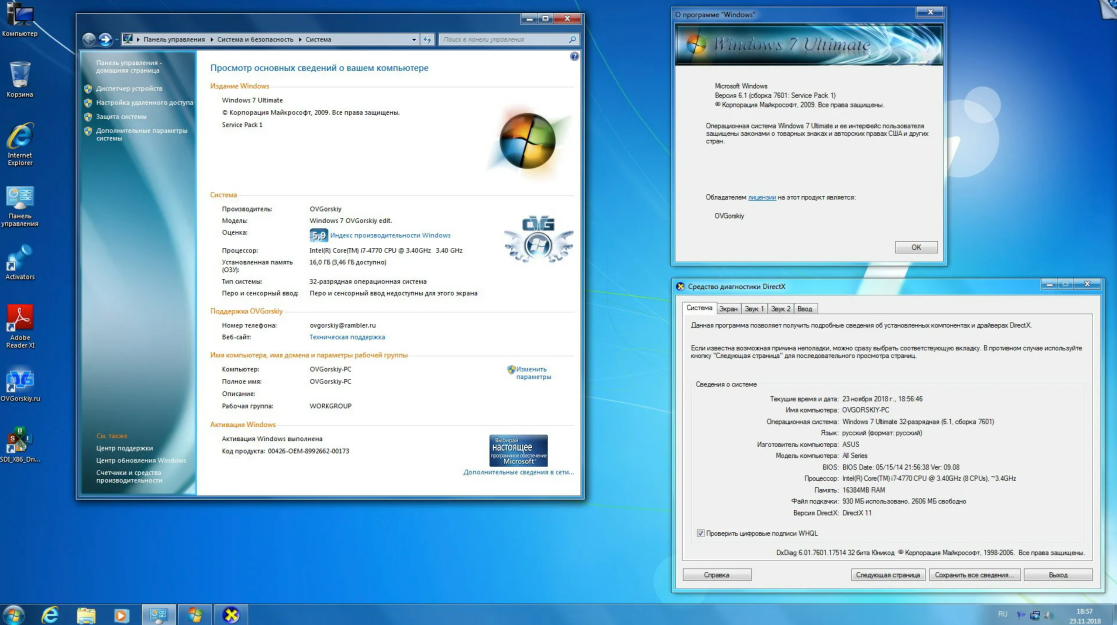1117x625 pixels.
Task: Click the Выход button in DirectX
Action: [x=1058, y=575]
